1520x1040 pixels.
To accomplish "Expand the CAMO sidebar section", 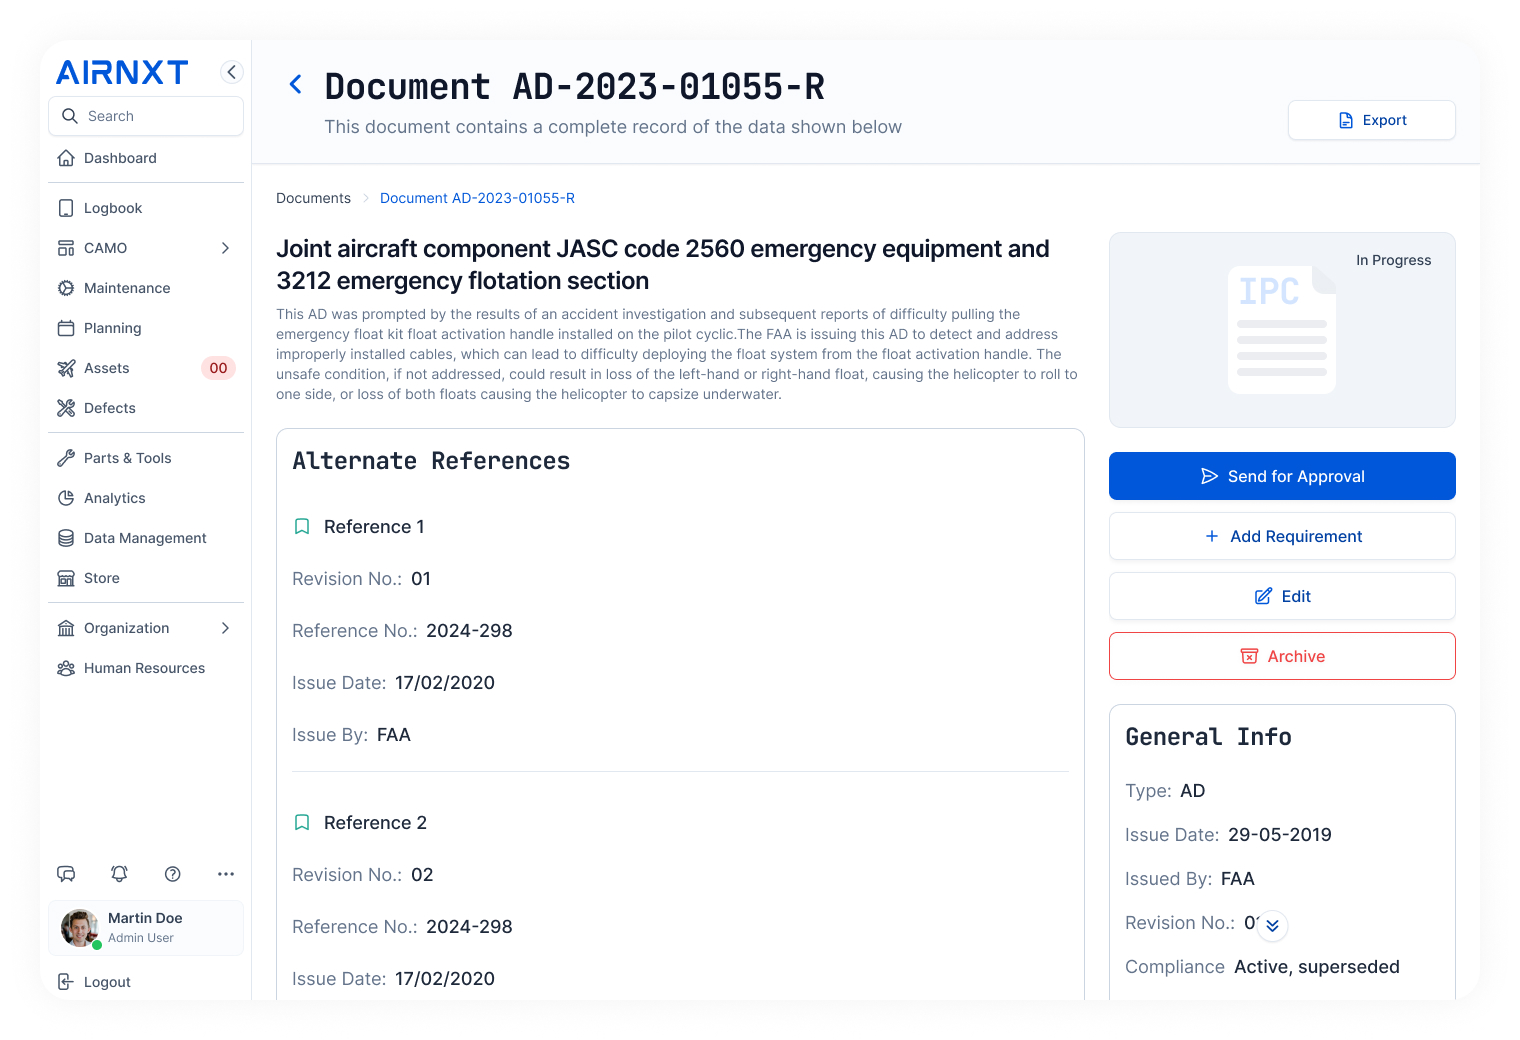I will coord(224,248).
